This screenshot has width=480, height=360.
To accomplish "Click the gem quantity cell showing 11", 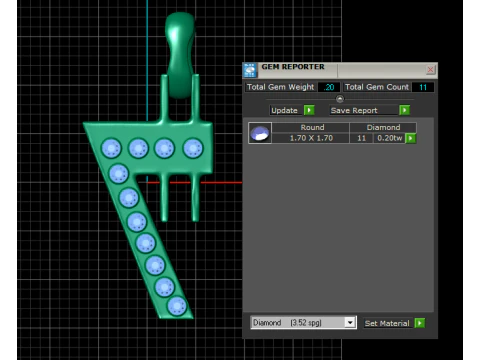I will pyautogui.click(x=362, y=138).
